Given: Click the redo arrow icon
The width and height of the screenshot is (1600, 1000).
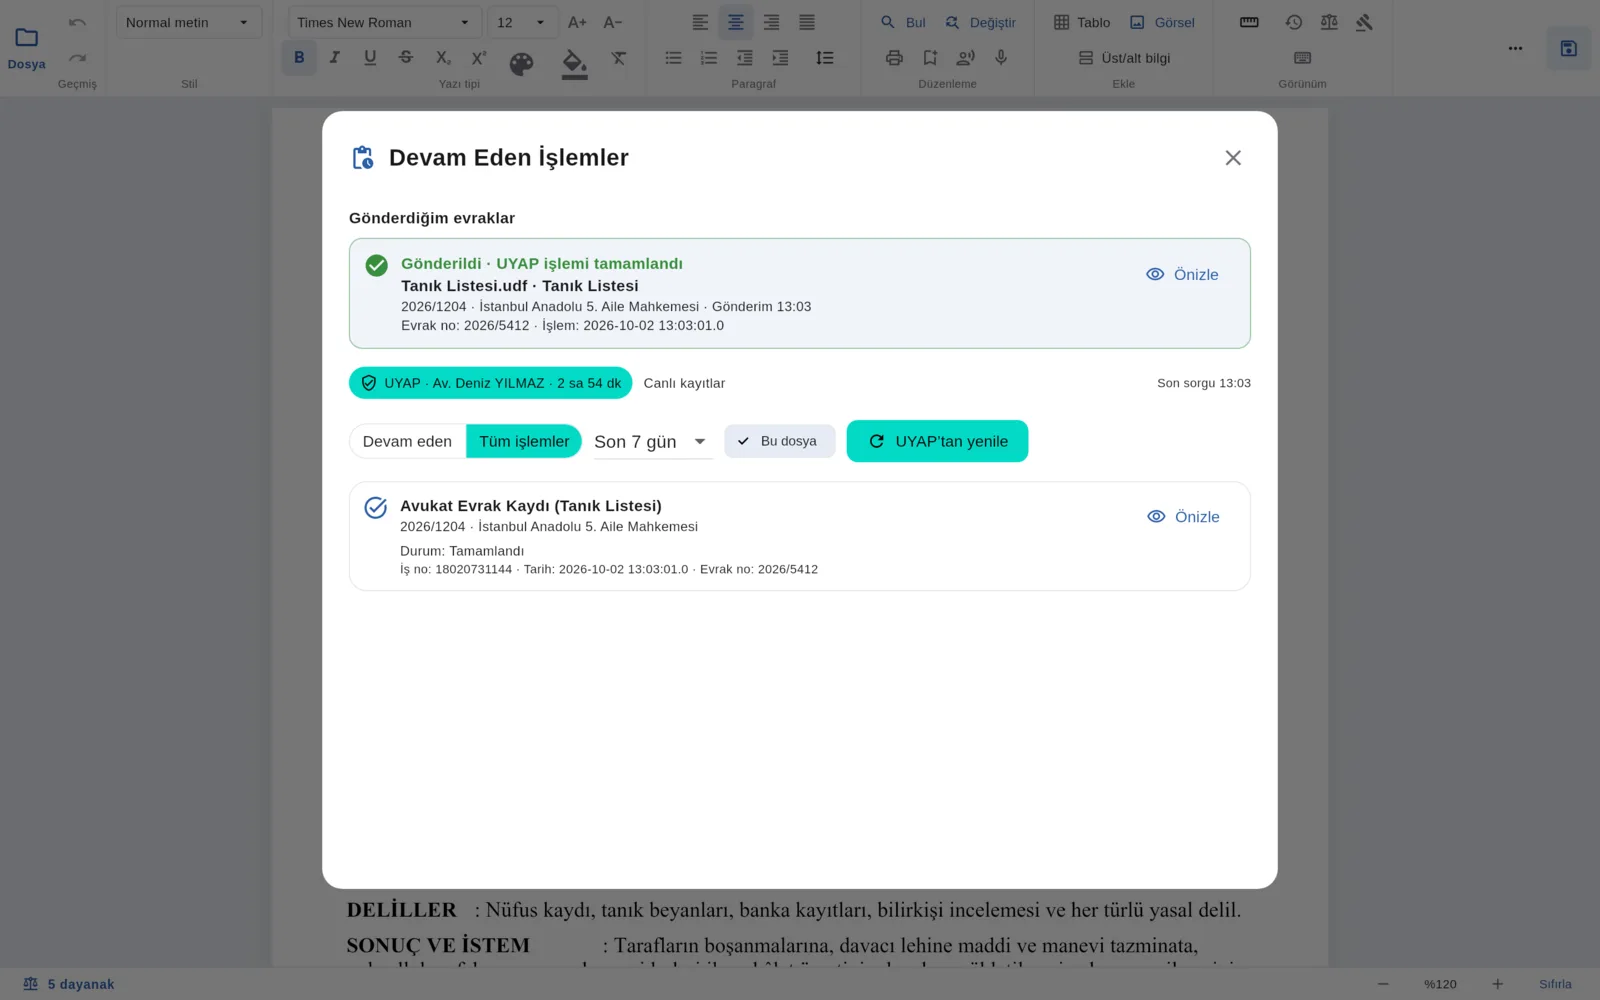Looking at the screenshot, I should [x=77, y=58].
